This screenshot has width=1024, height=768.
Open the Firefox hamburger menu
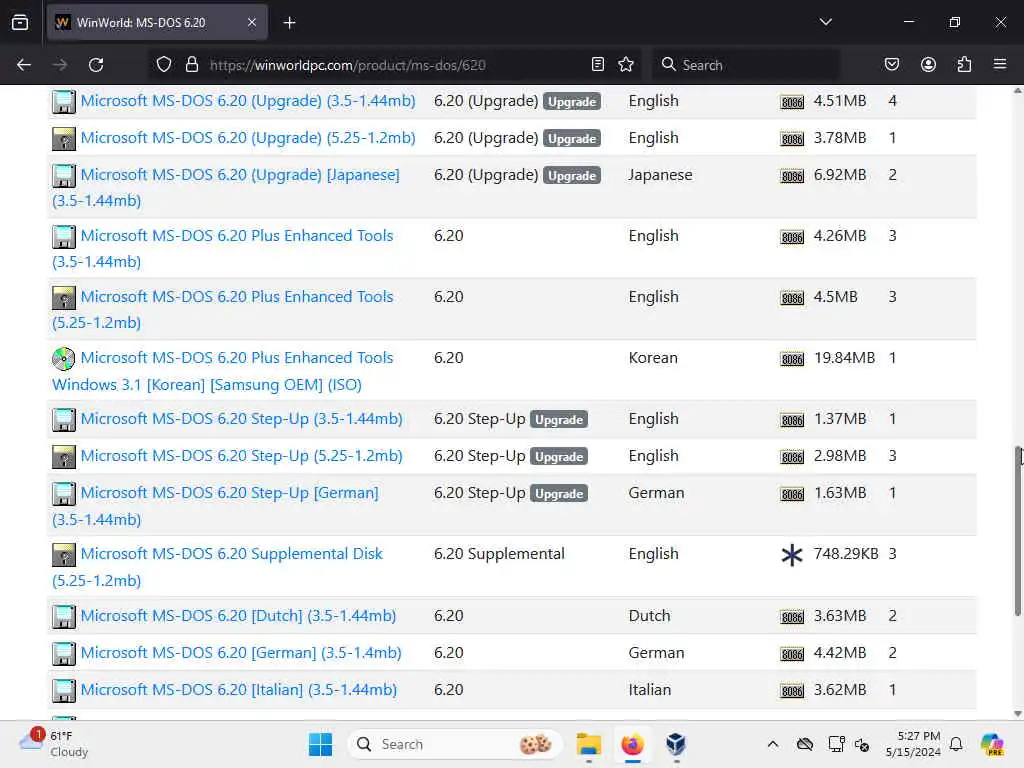point(1000,64)
